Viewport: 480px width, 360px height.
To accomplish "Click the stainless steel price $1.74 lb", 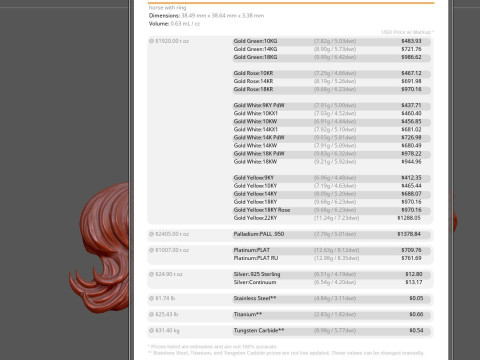I will coord(162,298).
